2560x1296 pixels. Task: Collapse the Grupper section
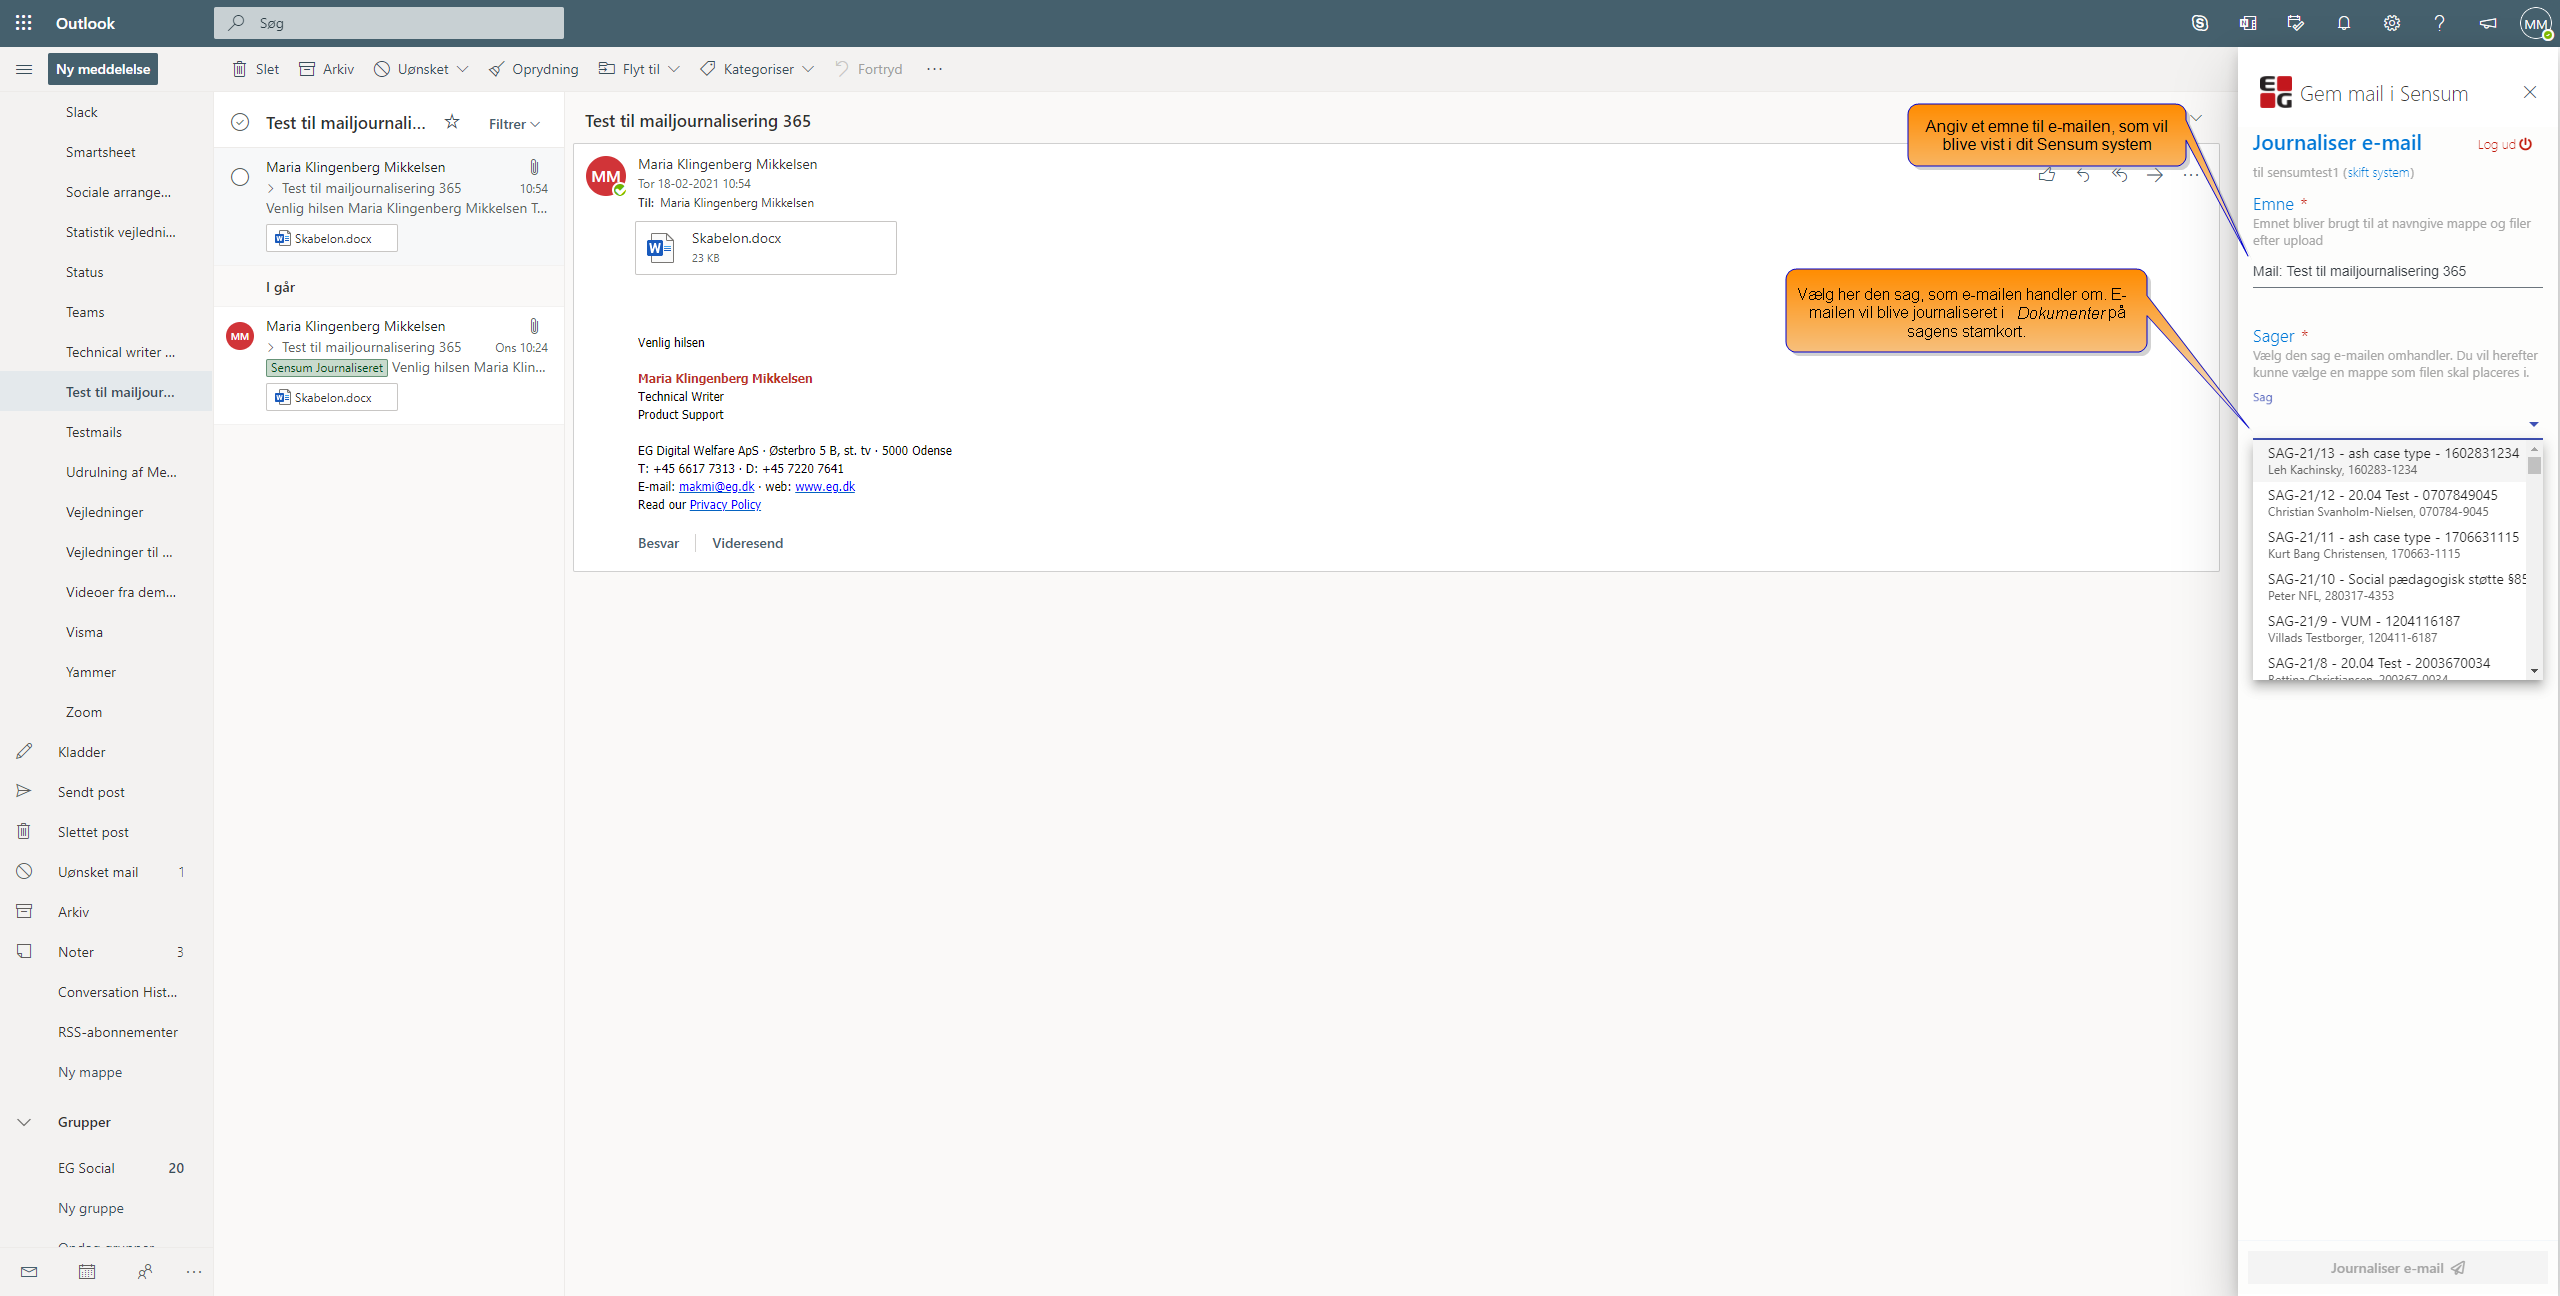point(24,1122)
